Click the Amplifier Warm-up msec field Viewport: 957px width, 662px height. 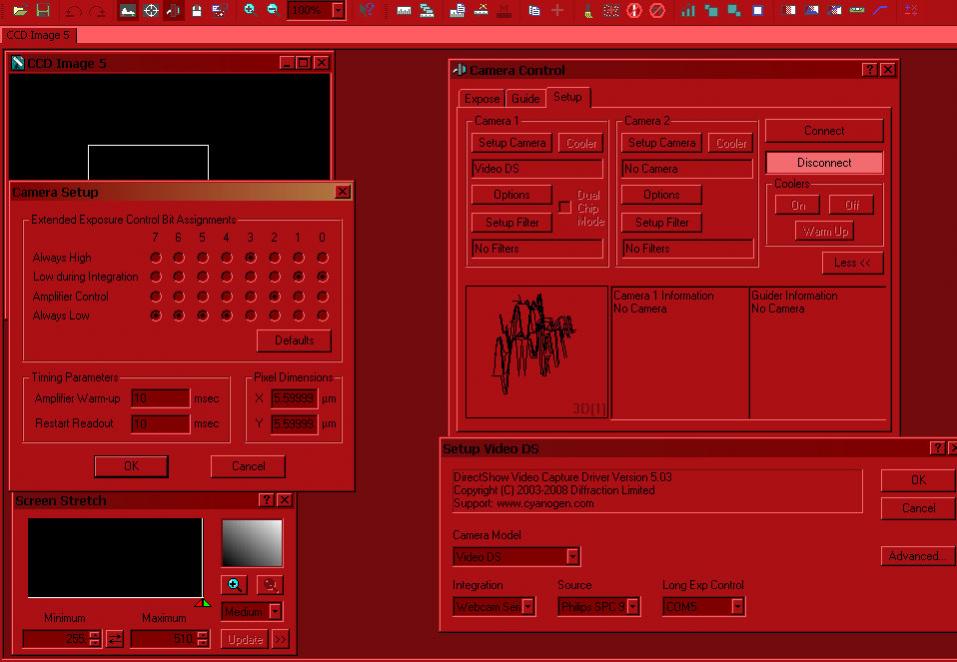point(160,398)
